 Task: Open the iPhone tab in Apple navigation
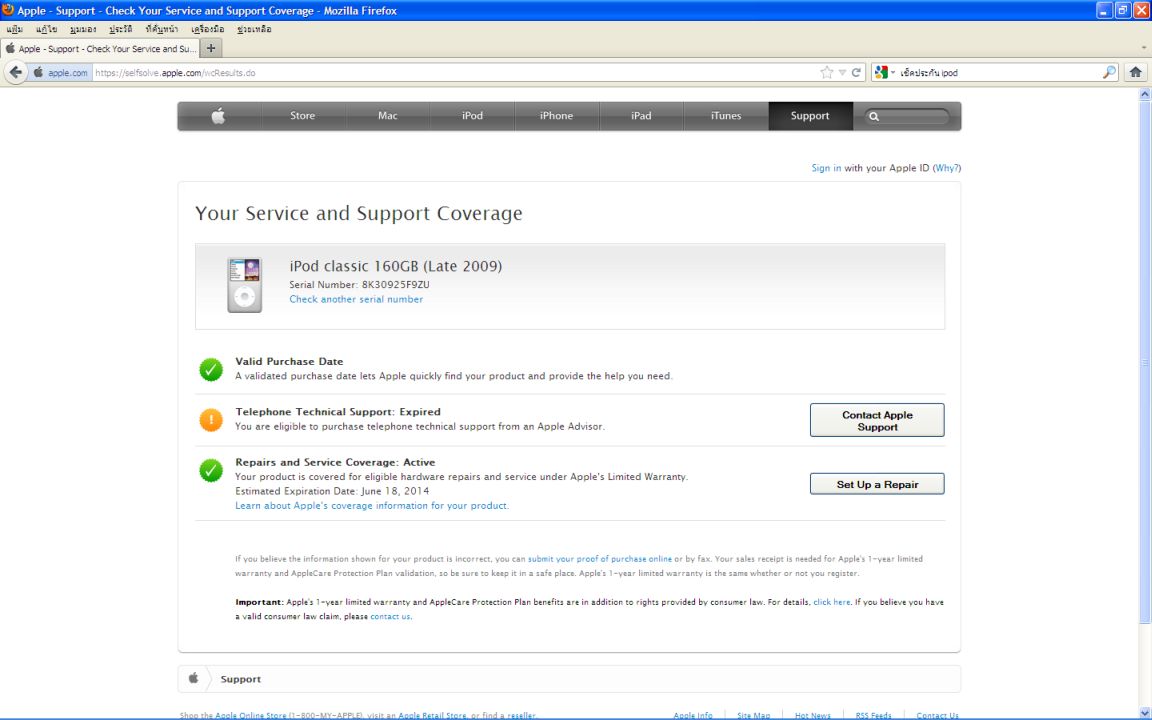click(556, 116)
